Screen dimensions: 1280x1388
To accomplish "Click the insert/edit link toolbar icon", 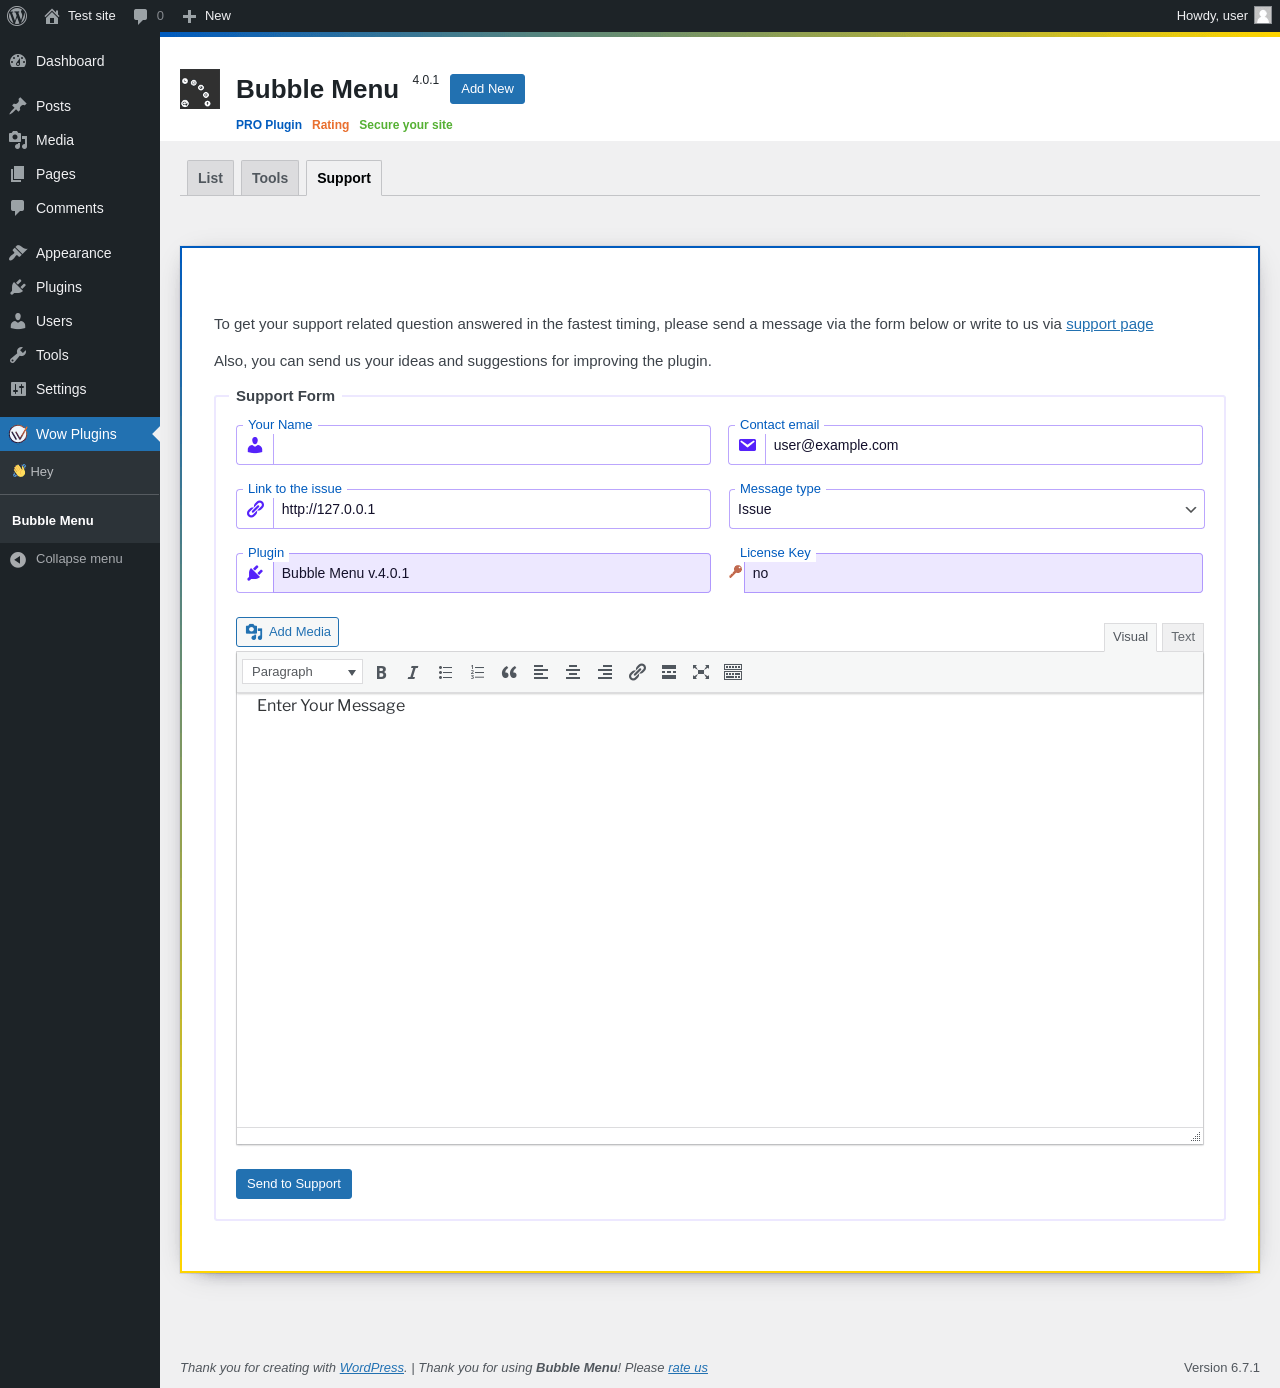I will (637, 672).
